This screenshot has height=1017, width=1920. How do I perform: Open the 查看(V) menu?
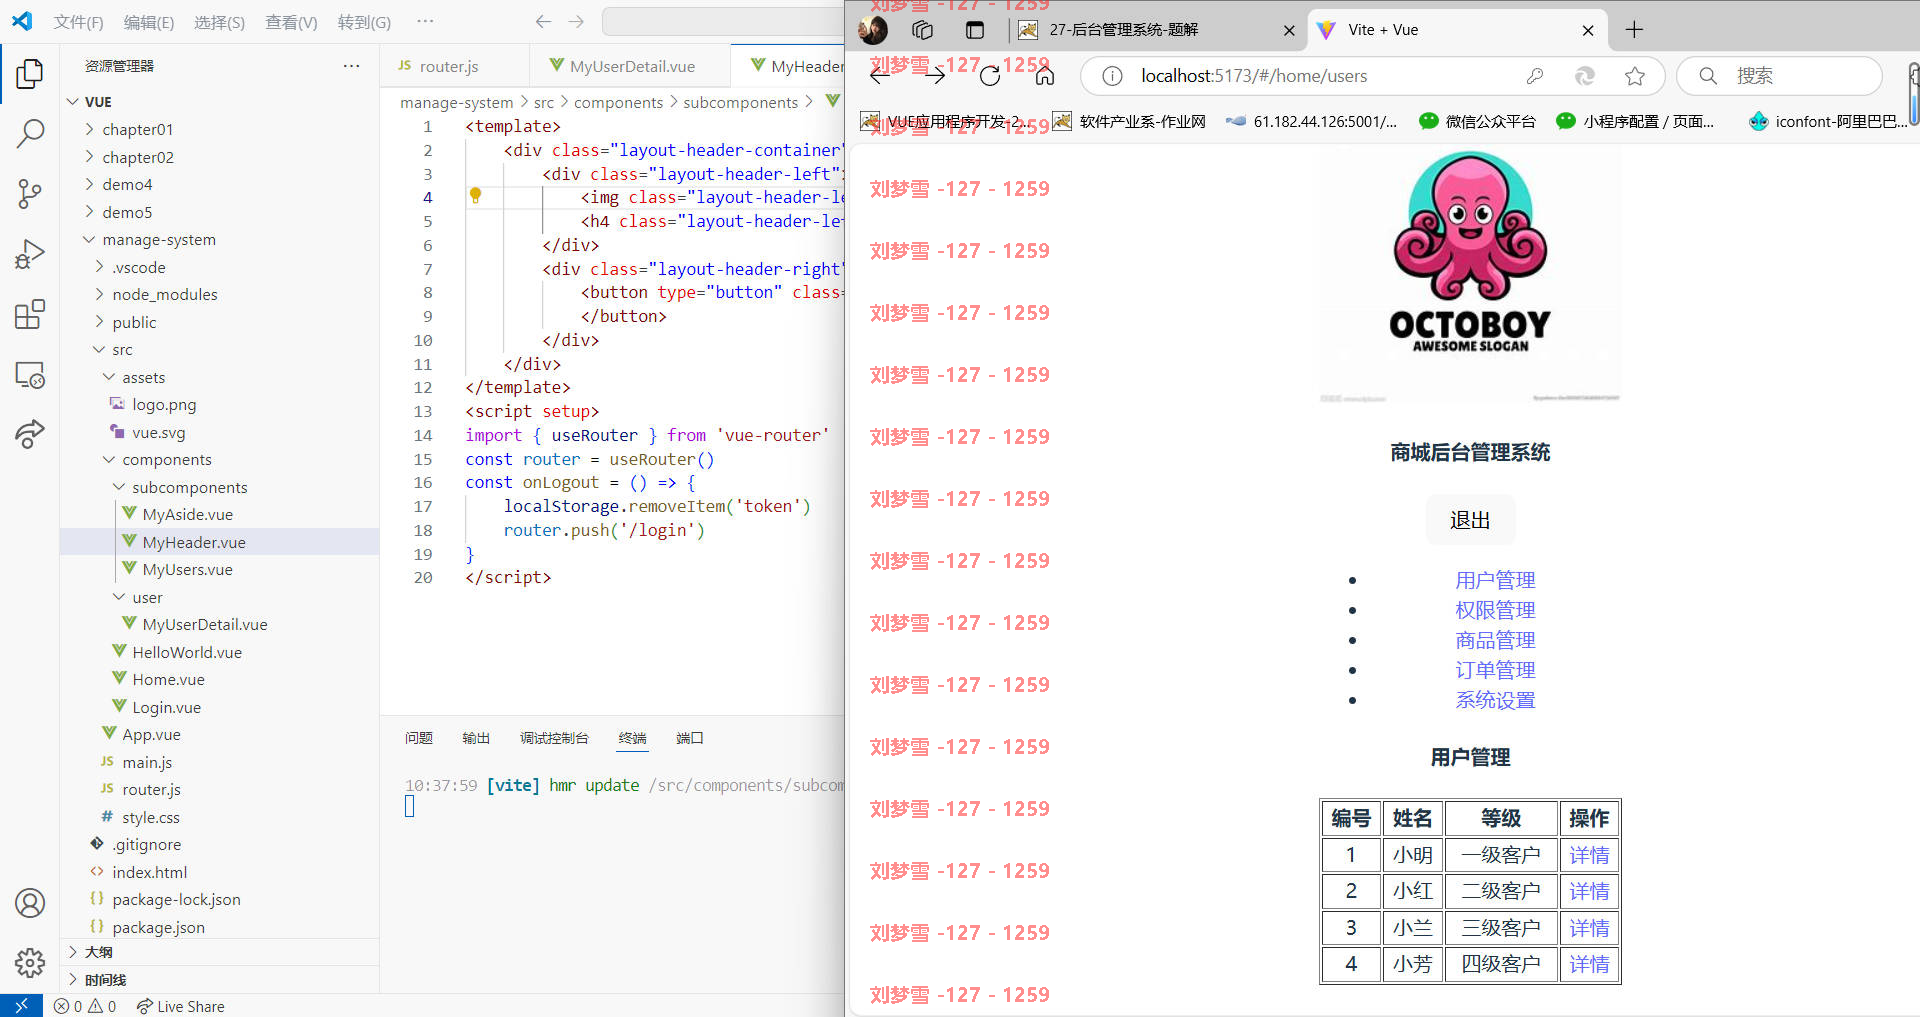pos(291,22)
